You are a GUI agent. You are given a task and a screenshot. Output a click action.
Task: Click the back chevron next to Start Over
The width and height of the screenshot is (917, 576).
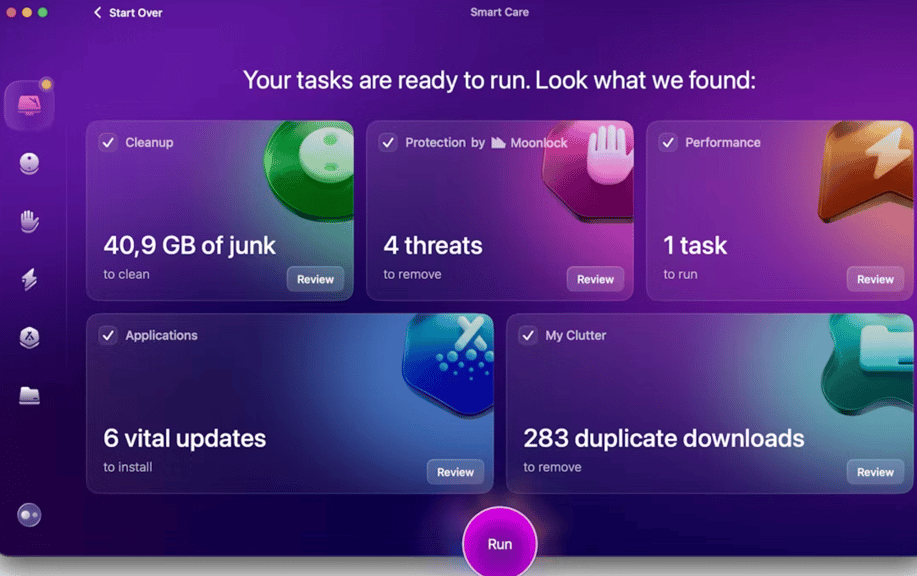98,12
